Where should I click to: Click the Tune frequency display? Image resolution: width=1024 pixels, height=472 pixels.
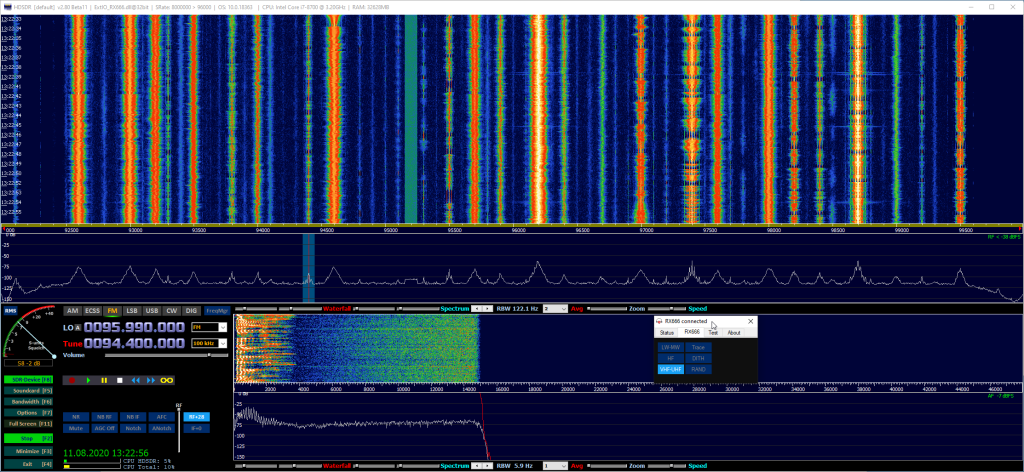[134, 343]
